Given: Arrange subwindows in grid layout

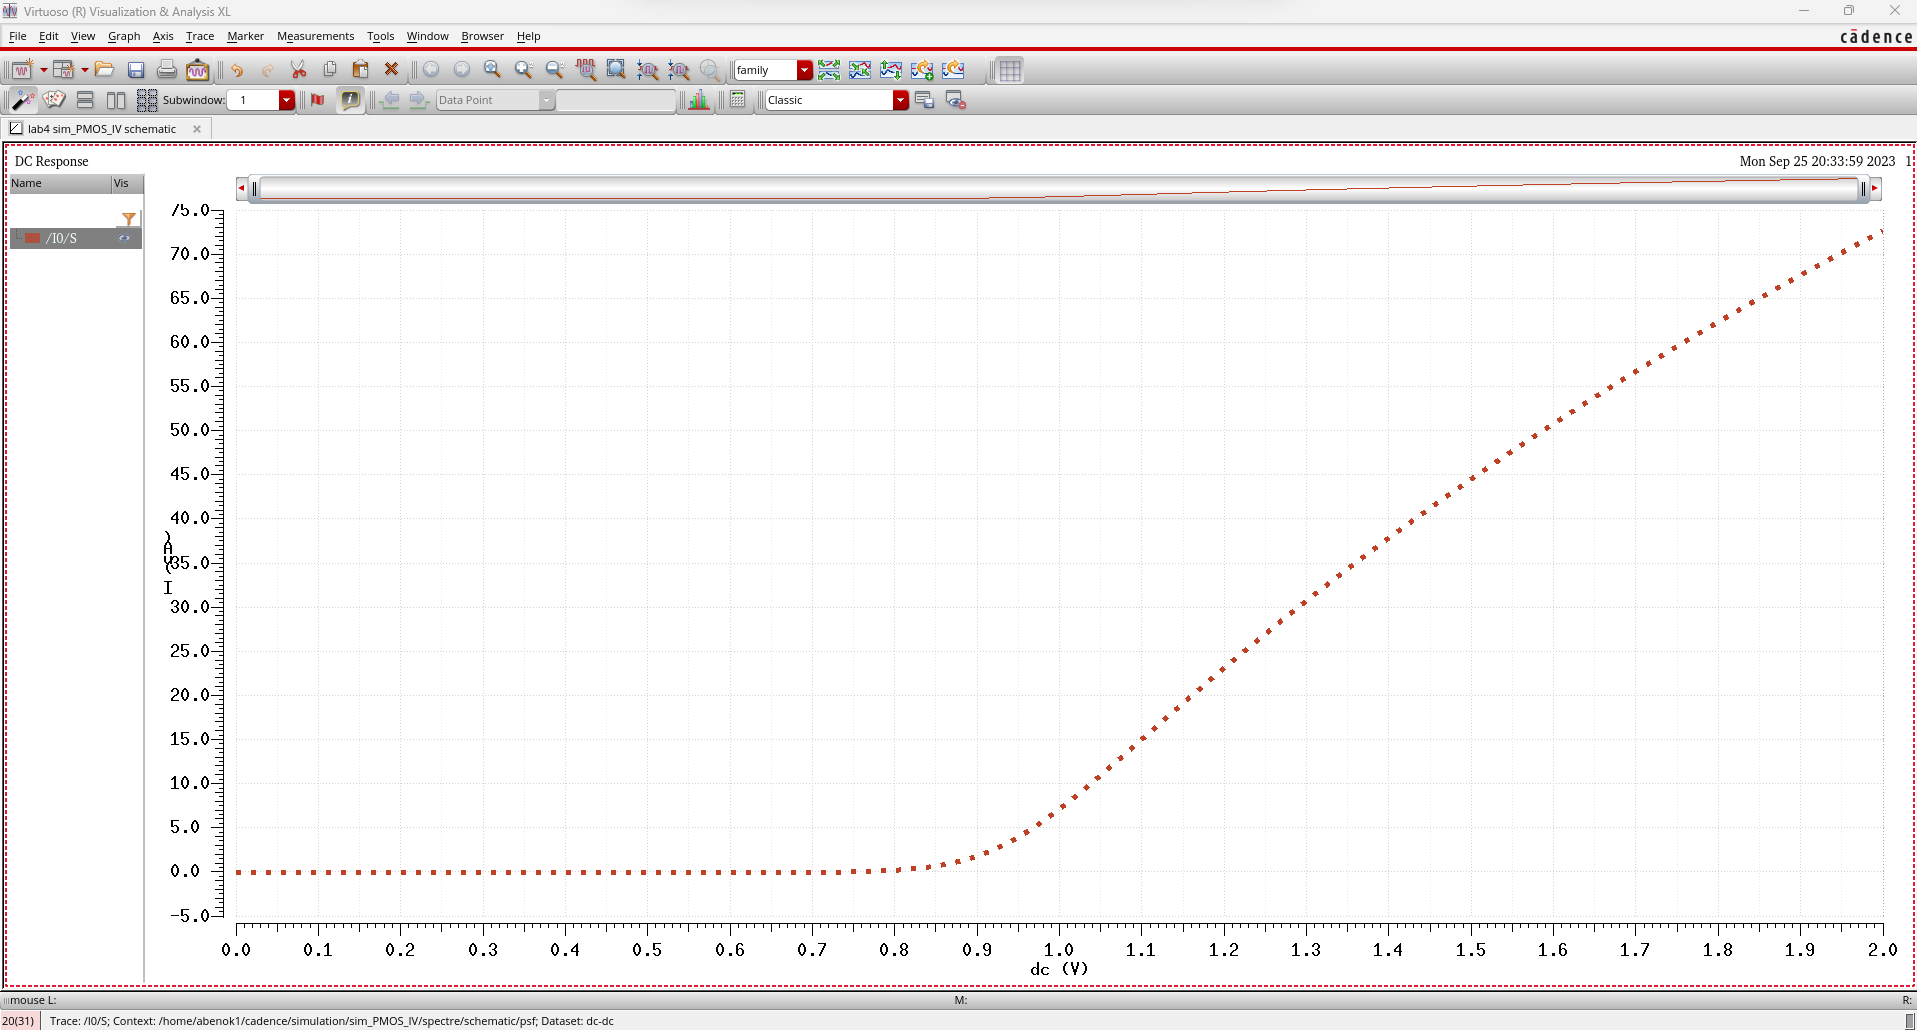Looking at the screenshot, I should coord(147,100).
